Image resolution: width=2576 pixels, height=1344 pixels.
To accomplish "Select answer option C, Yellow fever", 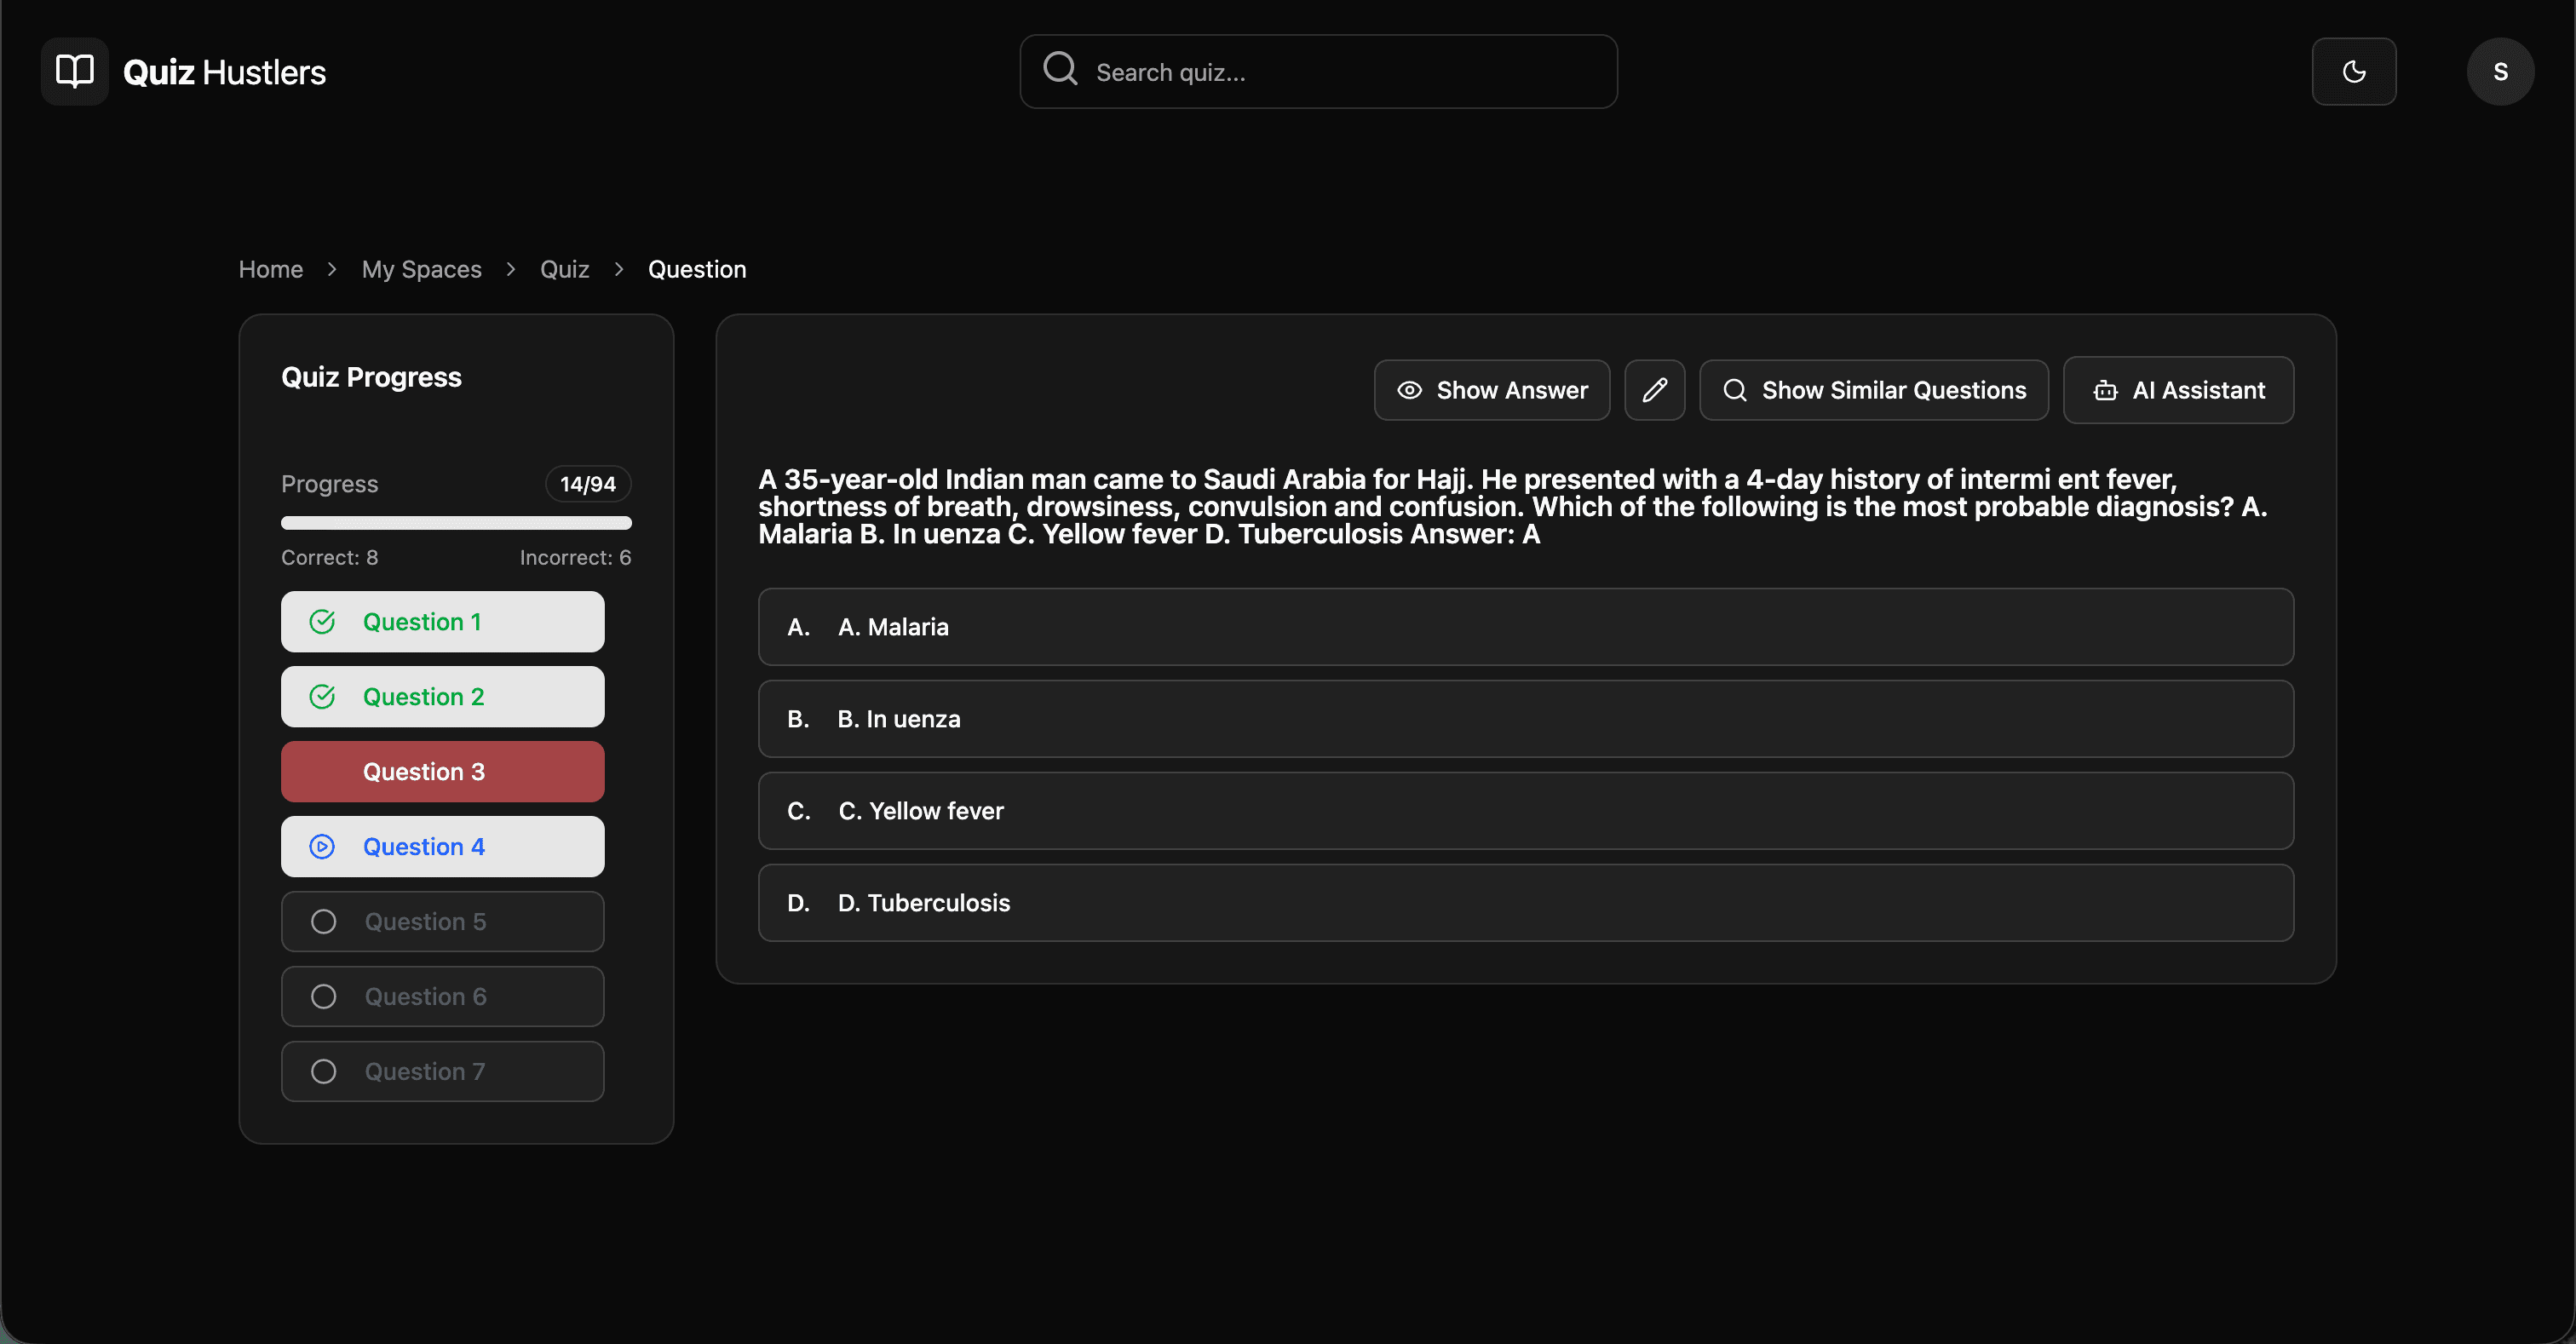I will [x=1526, y=811].
